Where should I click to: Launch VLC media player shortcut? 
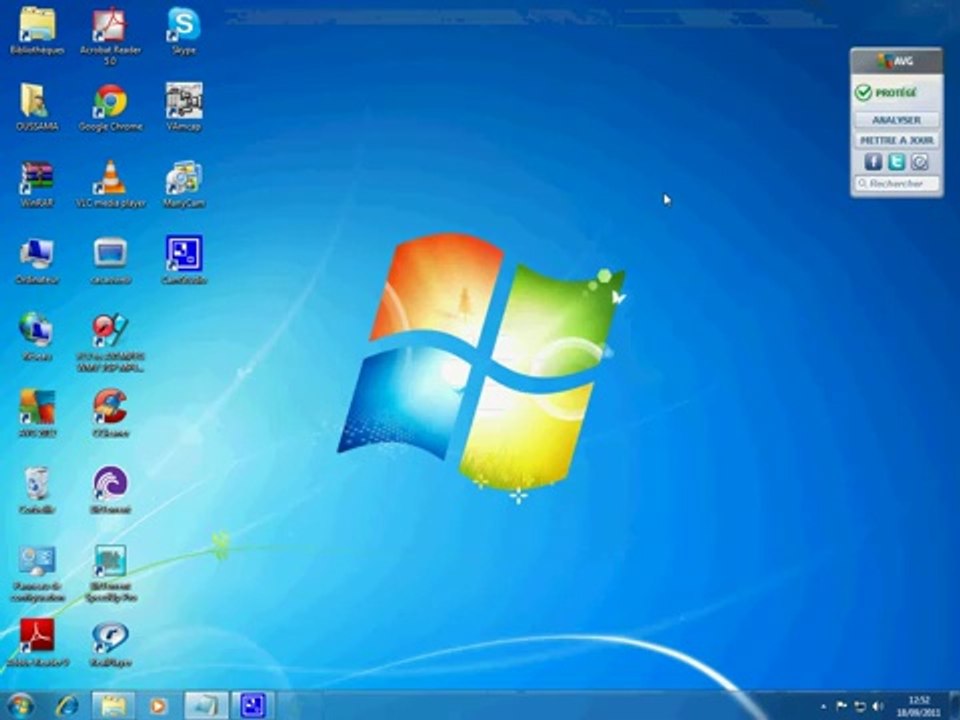[110, 184]
